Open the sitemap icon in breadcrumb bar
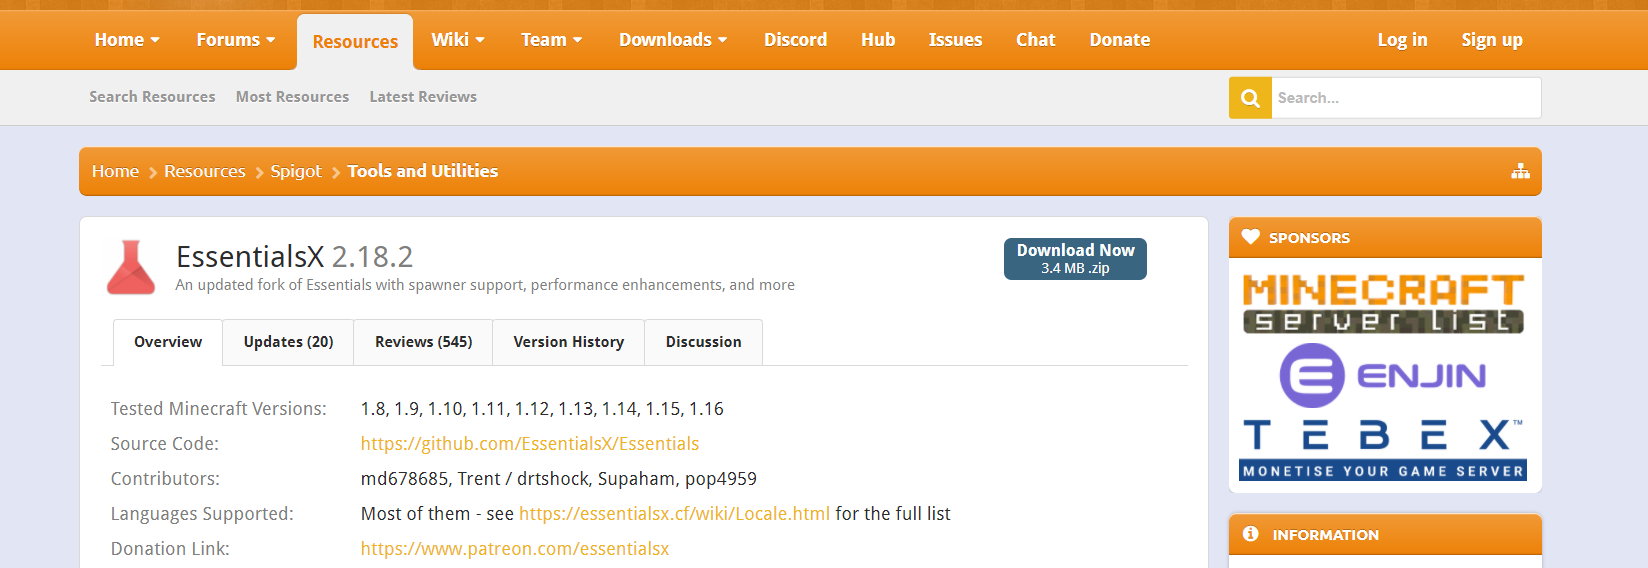This screenshot has height=568, width=1648. [1520, 171]
